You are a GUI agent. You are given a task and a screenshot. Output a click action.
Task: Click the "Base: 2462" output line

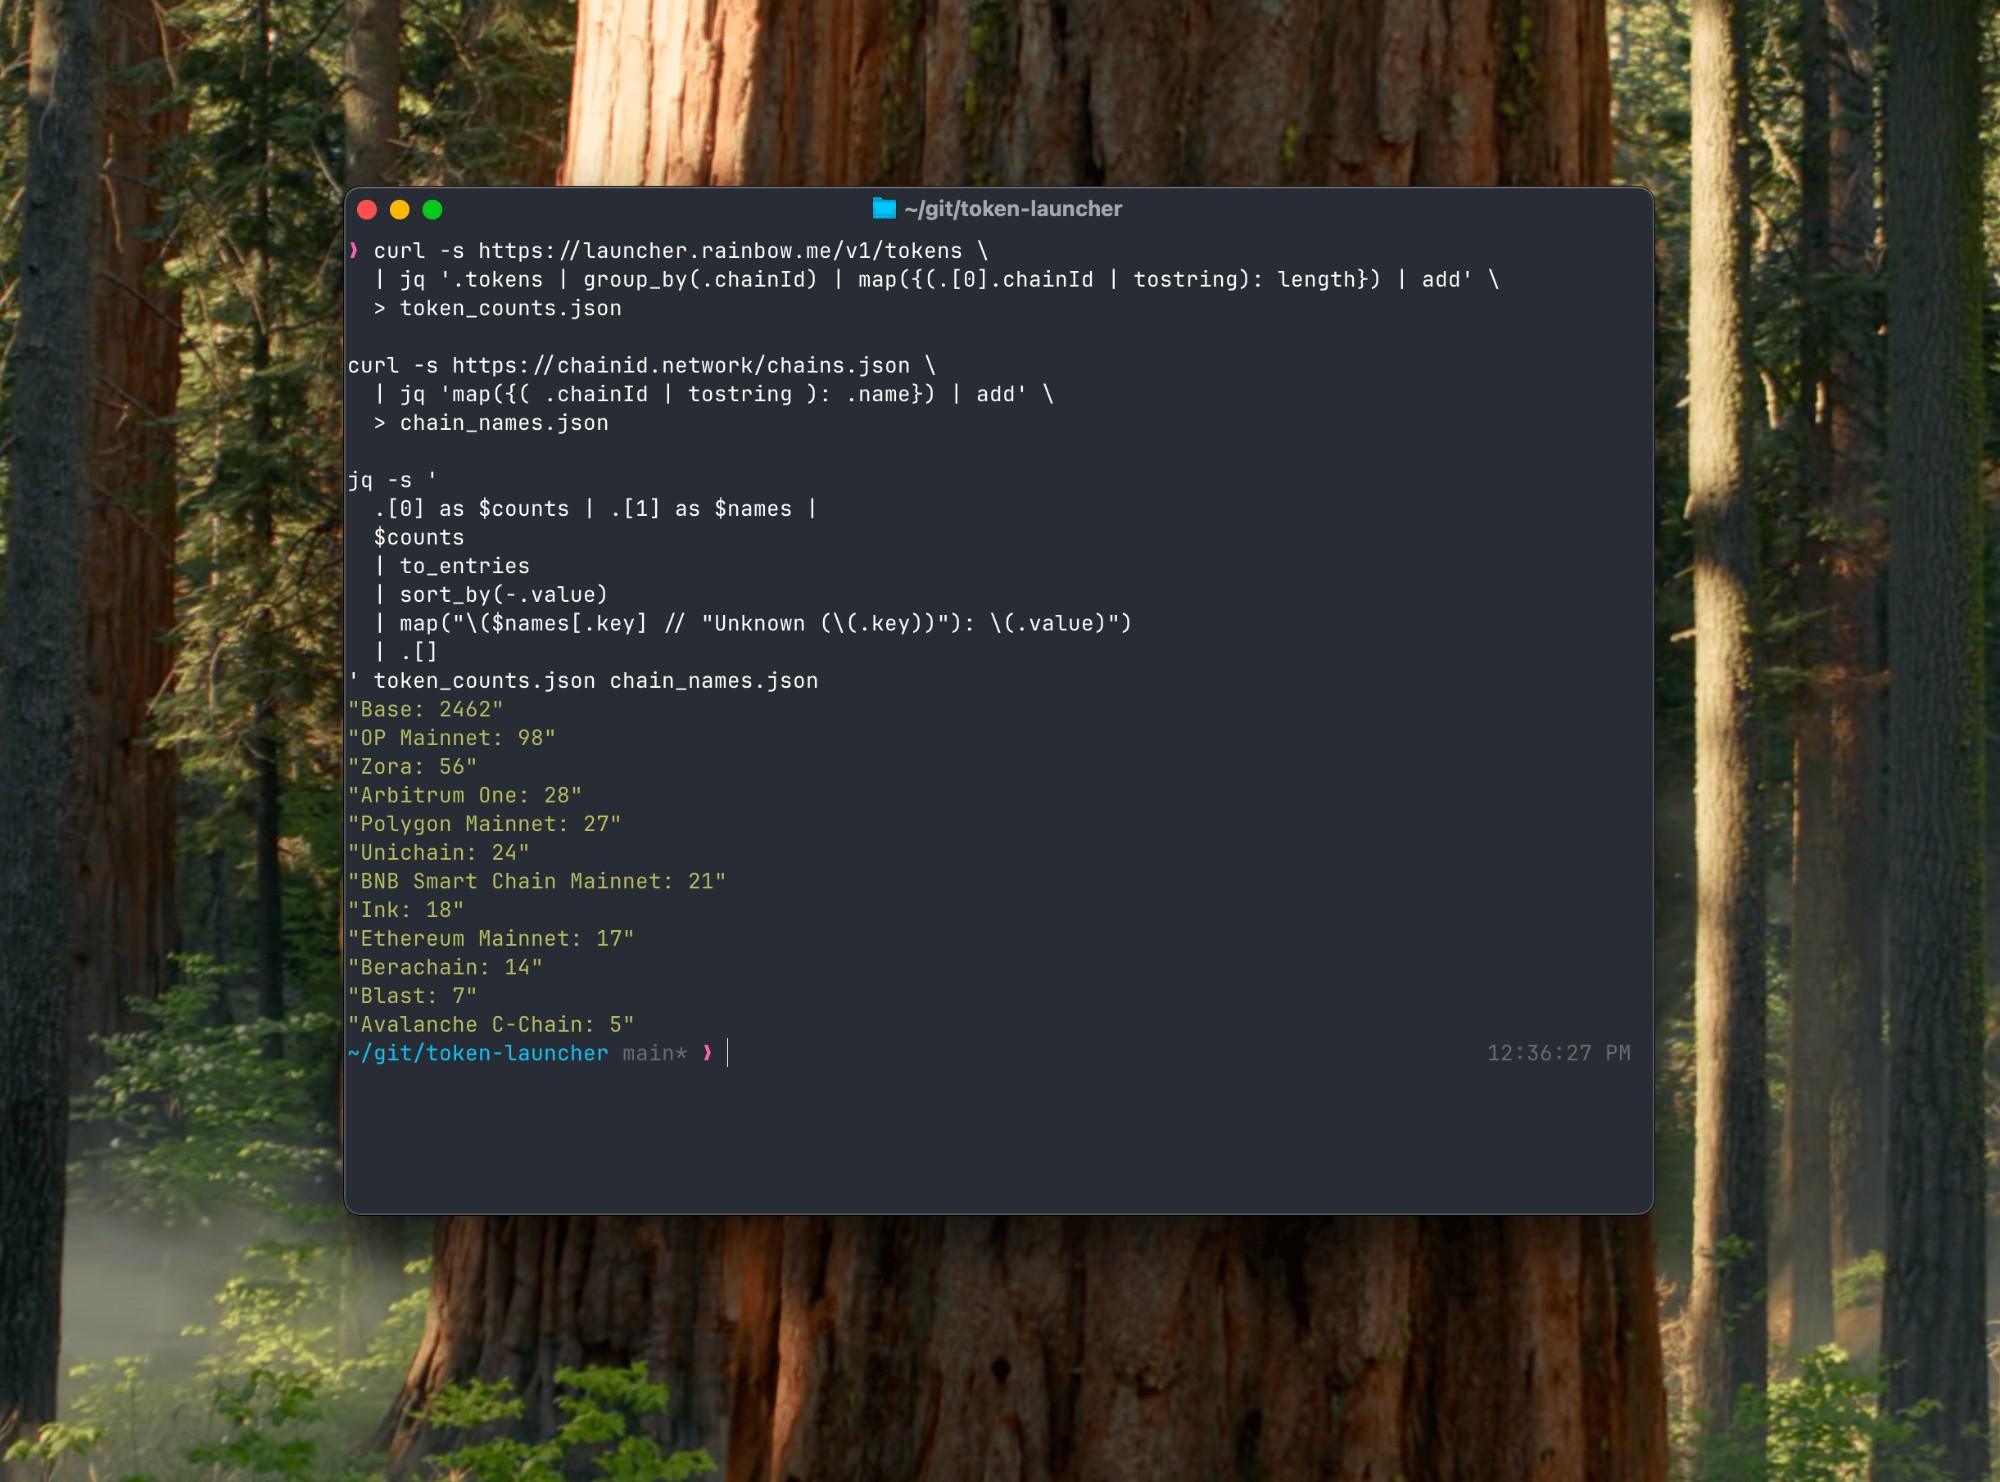426,710
